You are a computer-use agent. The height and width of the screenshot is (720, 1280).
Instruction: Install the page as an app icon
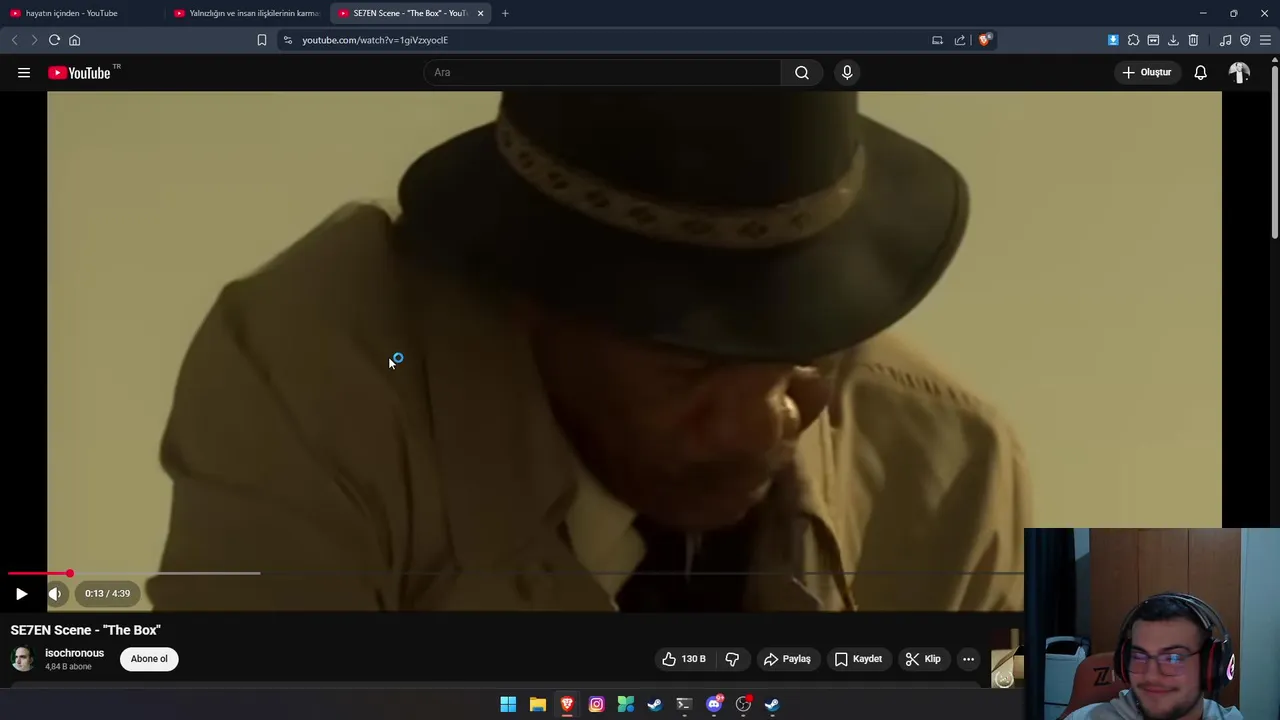[x=937, y=40]
